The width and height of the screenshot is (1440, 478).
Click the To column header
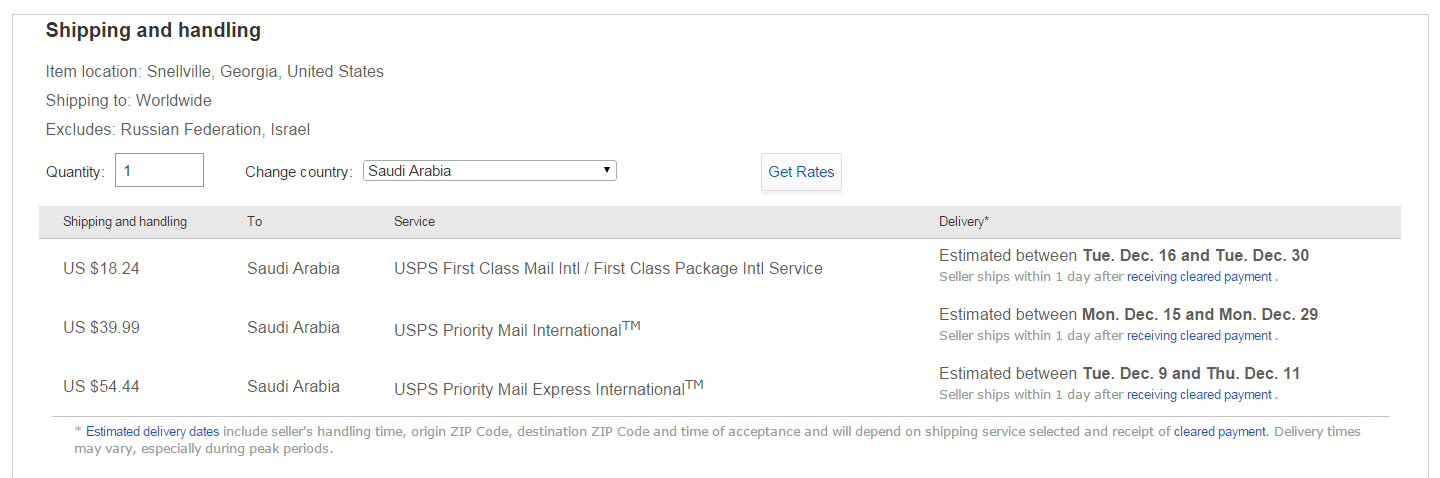pyautogui.click(x=255, y=222)
